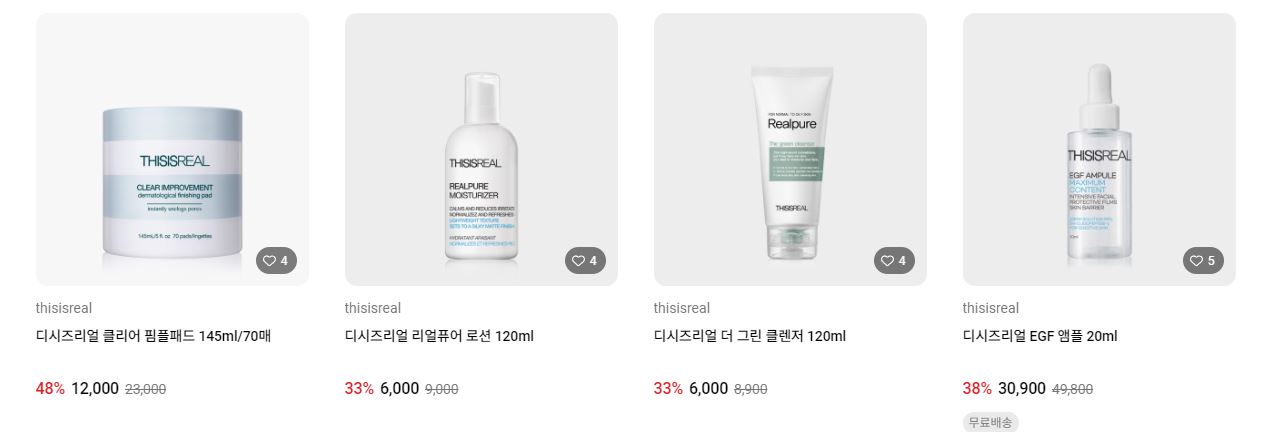This screenshot has height=432, width=1262.
Task: Like the EGF ampoule product
Action: point(1203,261)
